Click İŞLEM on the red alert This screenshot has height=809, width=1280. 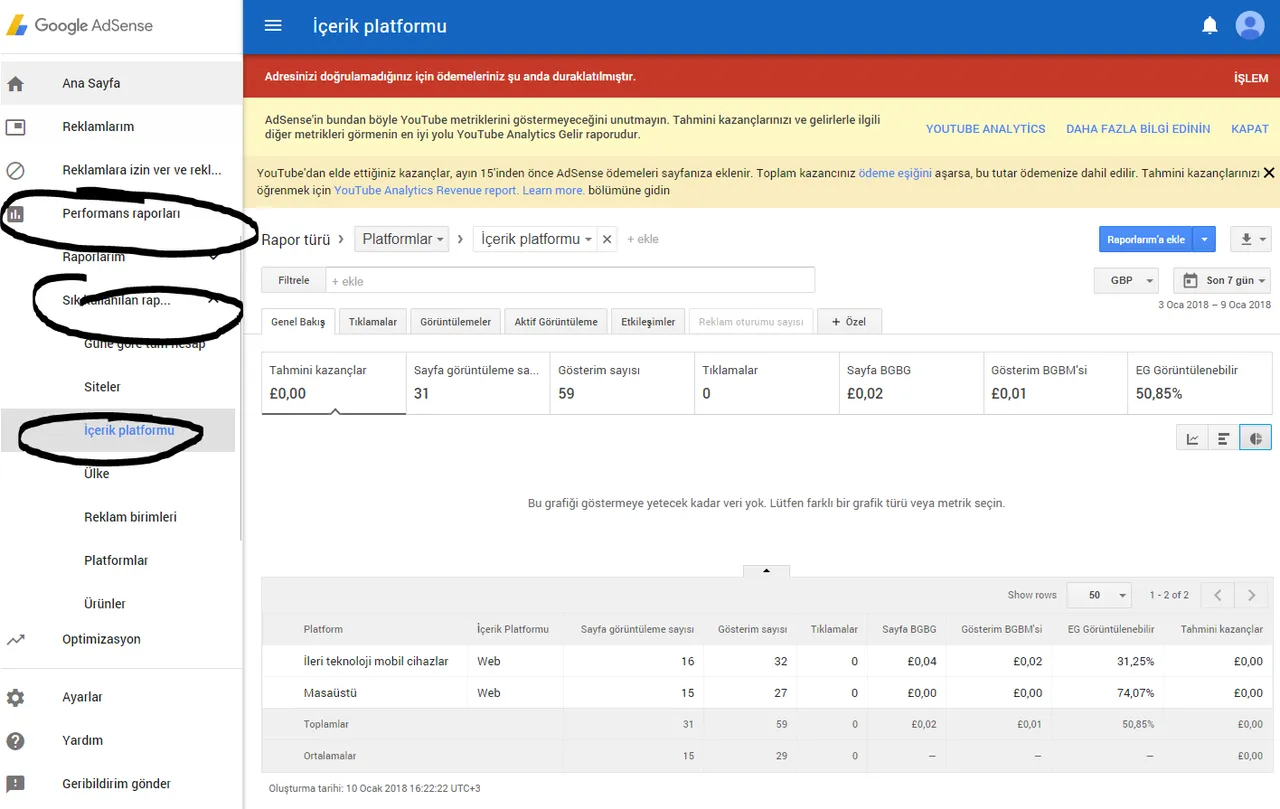tap(1251, 78)
